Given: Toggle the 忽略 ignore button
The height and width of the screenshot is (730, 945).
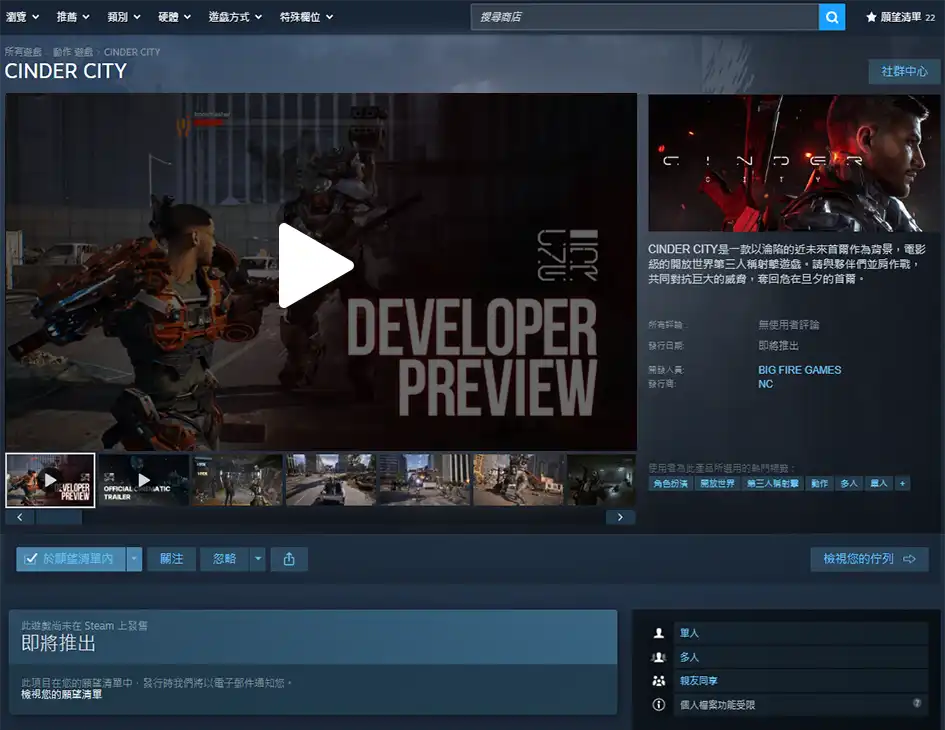Looking at the screenshot, I should coord(224,559).
